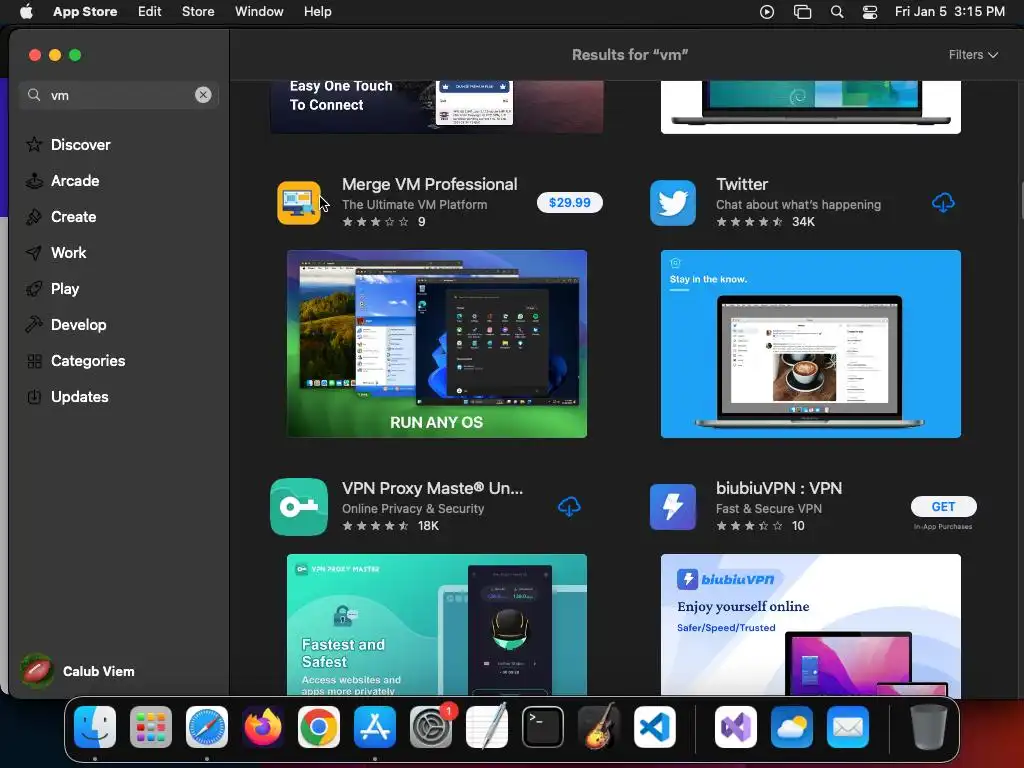Launch Google Chrome from the dock

[x=319, y=727]
